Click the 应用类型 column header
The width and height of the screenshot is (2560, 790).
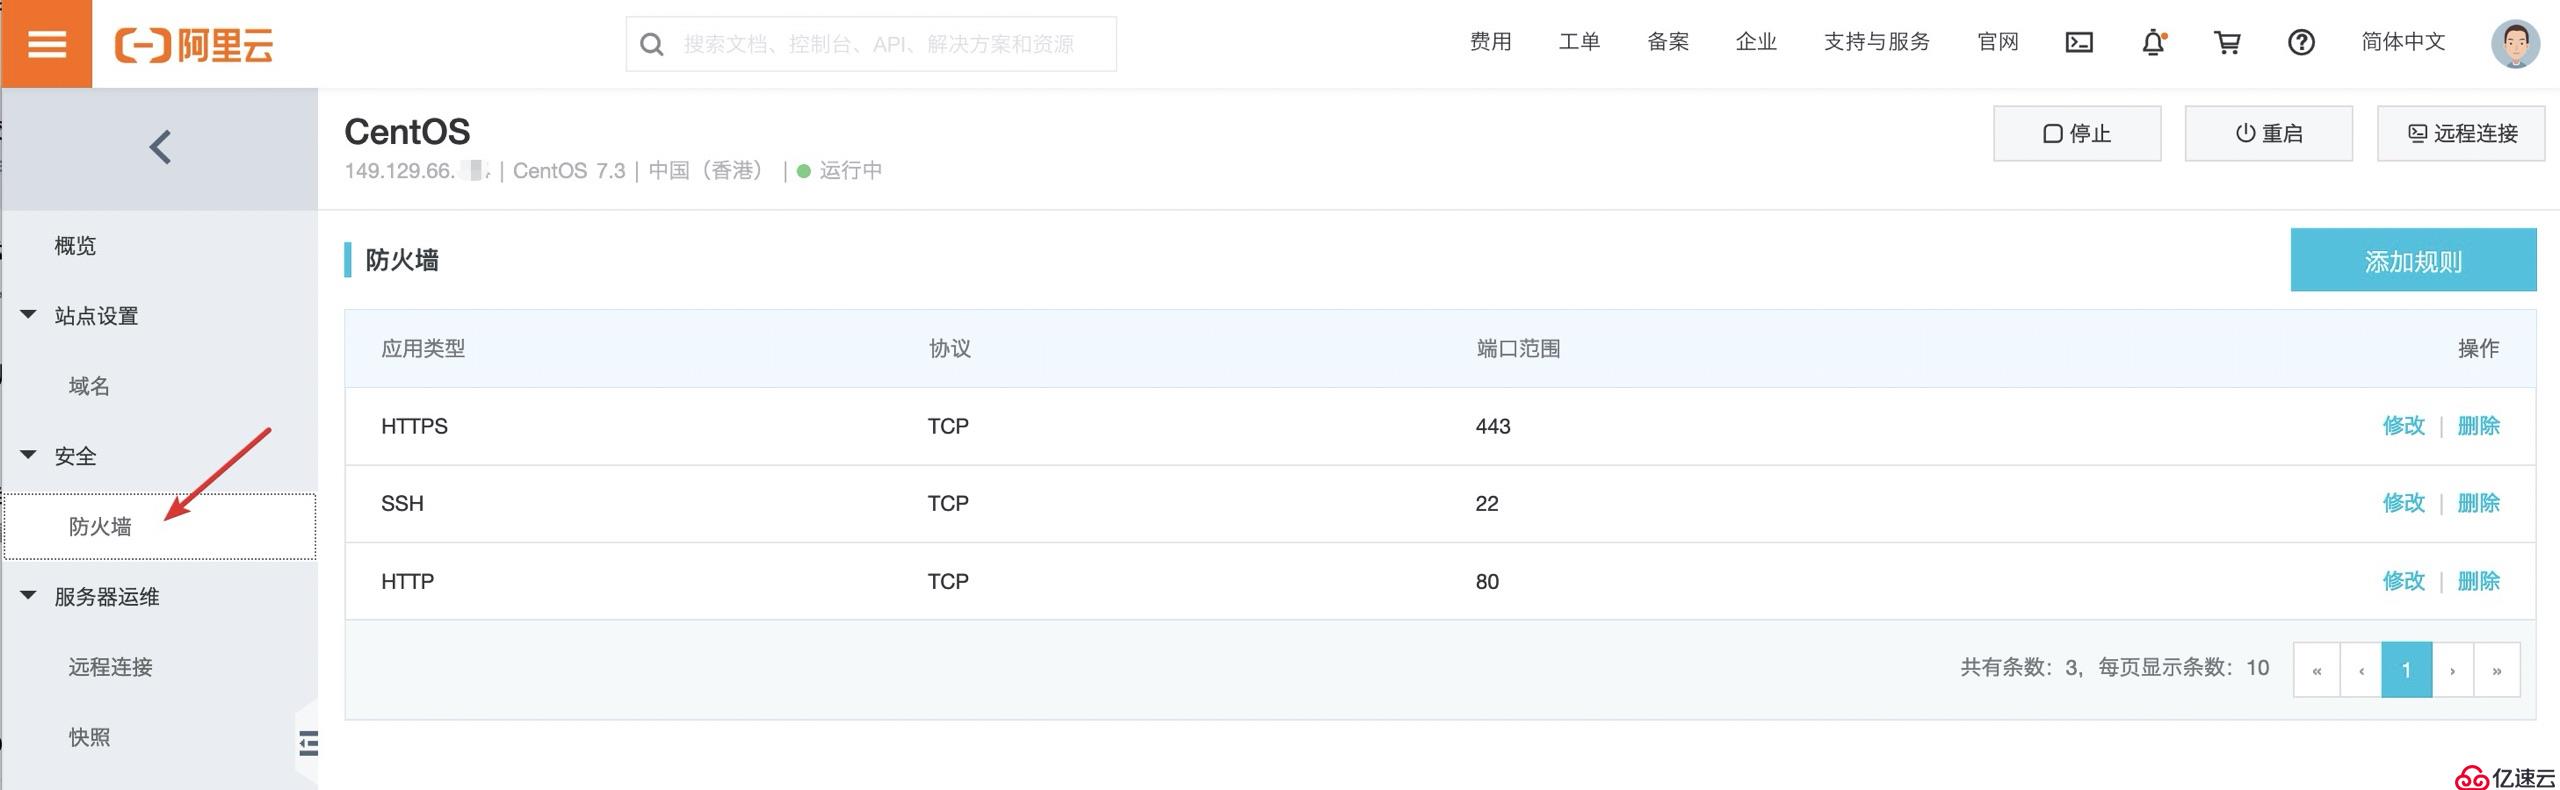[x=423, y=348]
